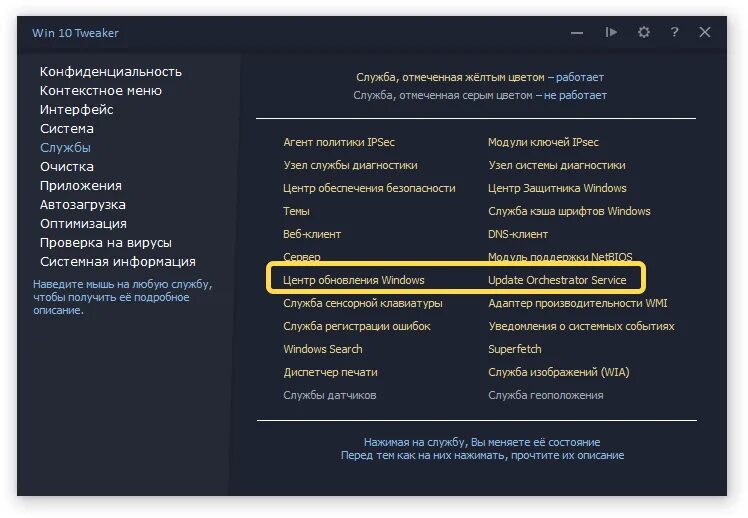Open the Контекстное меню section

point(101,91)
